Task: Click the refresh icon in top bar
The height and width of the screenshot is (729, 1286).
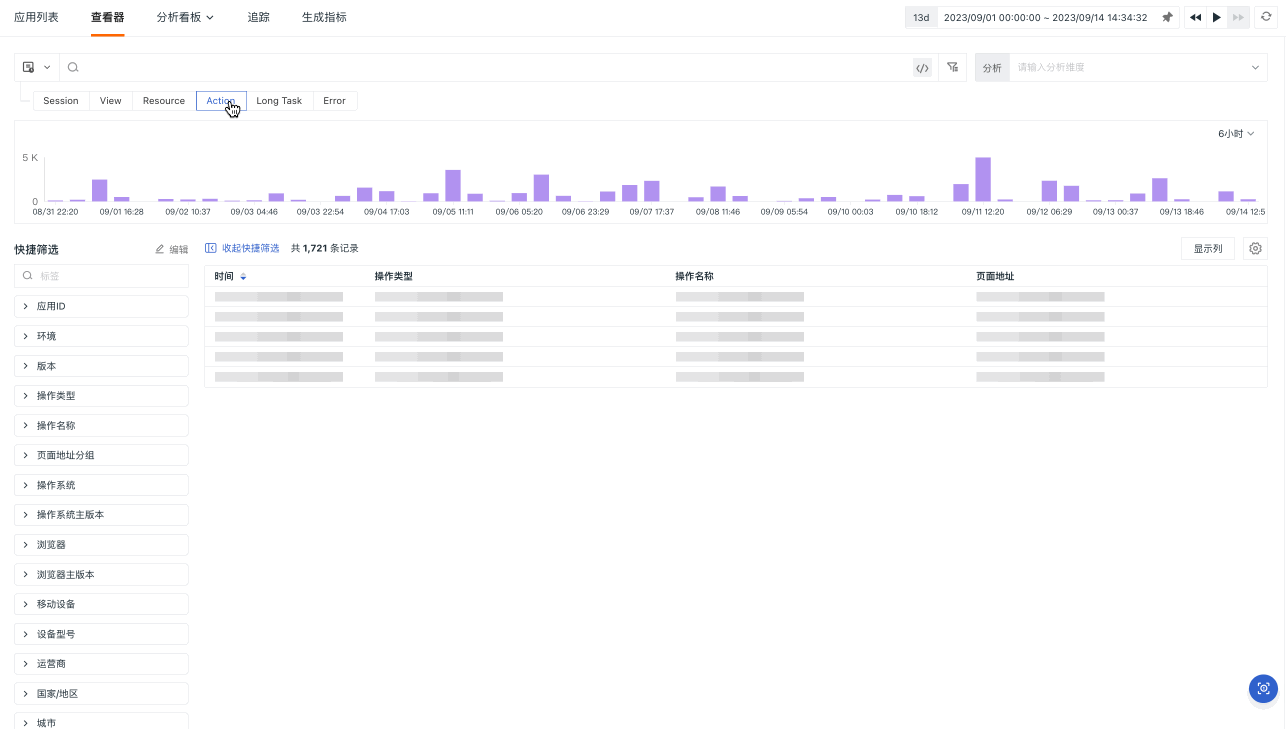Action: tap(1266, 17)
